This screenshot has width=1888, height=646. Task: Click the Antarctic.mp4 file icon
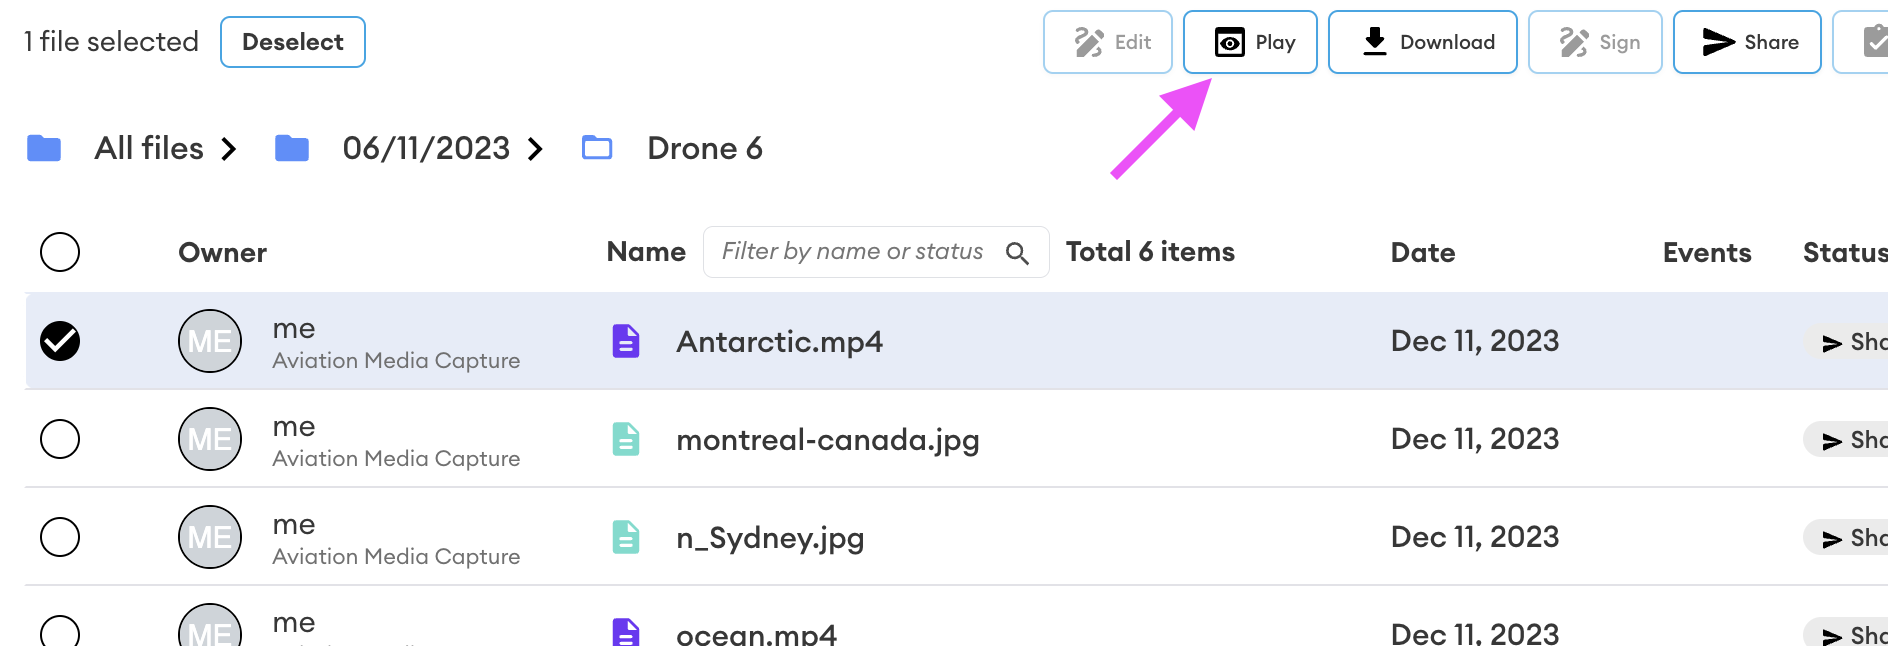[626, 341]
